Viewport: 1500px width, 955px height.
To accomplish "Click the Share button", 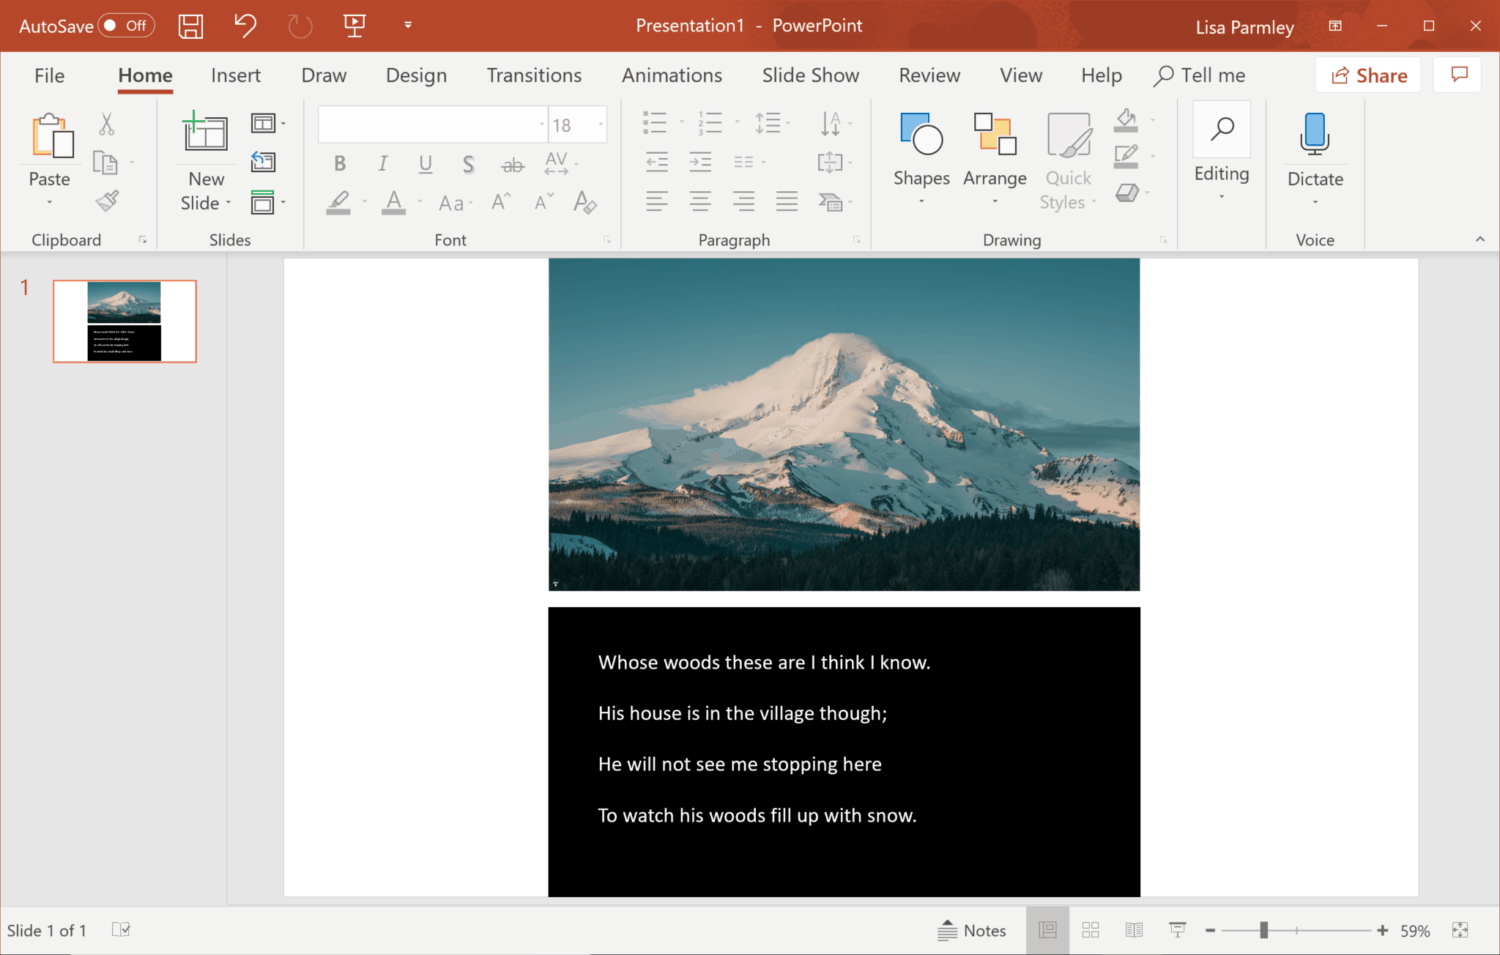I will pyautogui.click(x=1369, y=75).
